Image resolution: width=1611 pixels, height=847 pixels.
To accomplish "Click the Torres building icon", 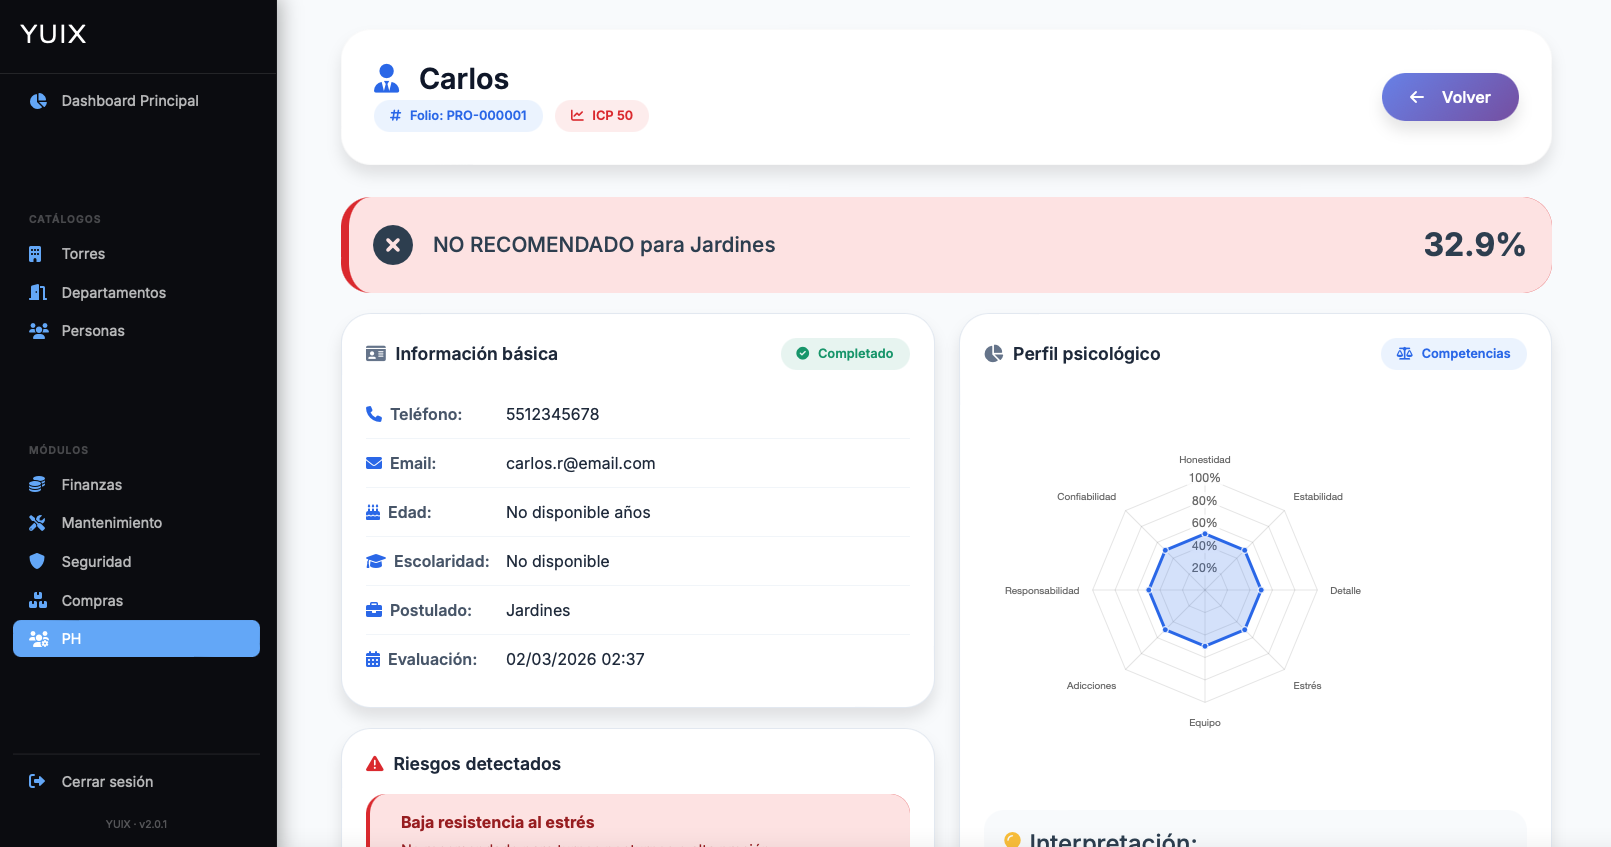I will coord(36,254).
